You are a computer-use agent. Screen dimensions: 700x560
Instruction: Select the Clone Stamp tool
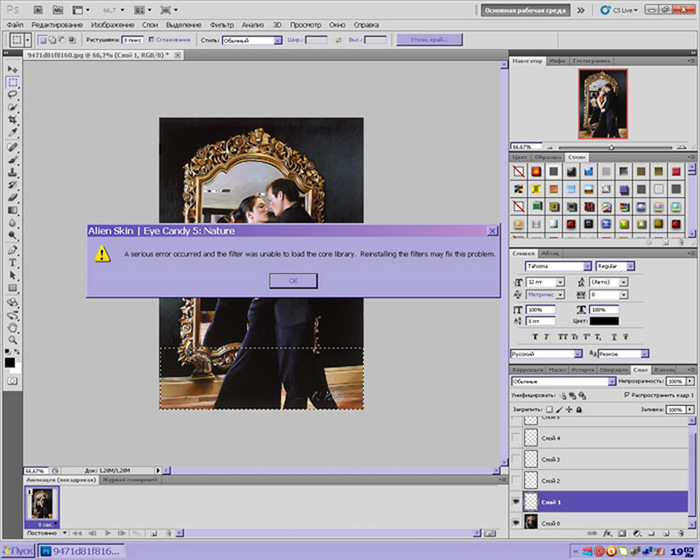pos(12,172)
